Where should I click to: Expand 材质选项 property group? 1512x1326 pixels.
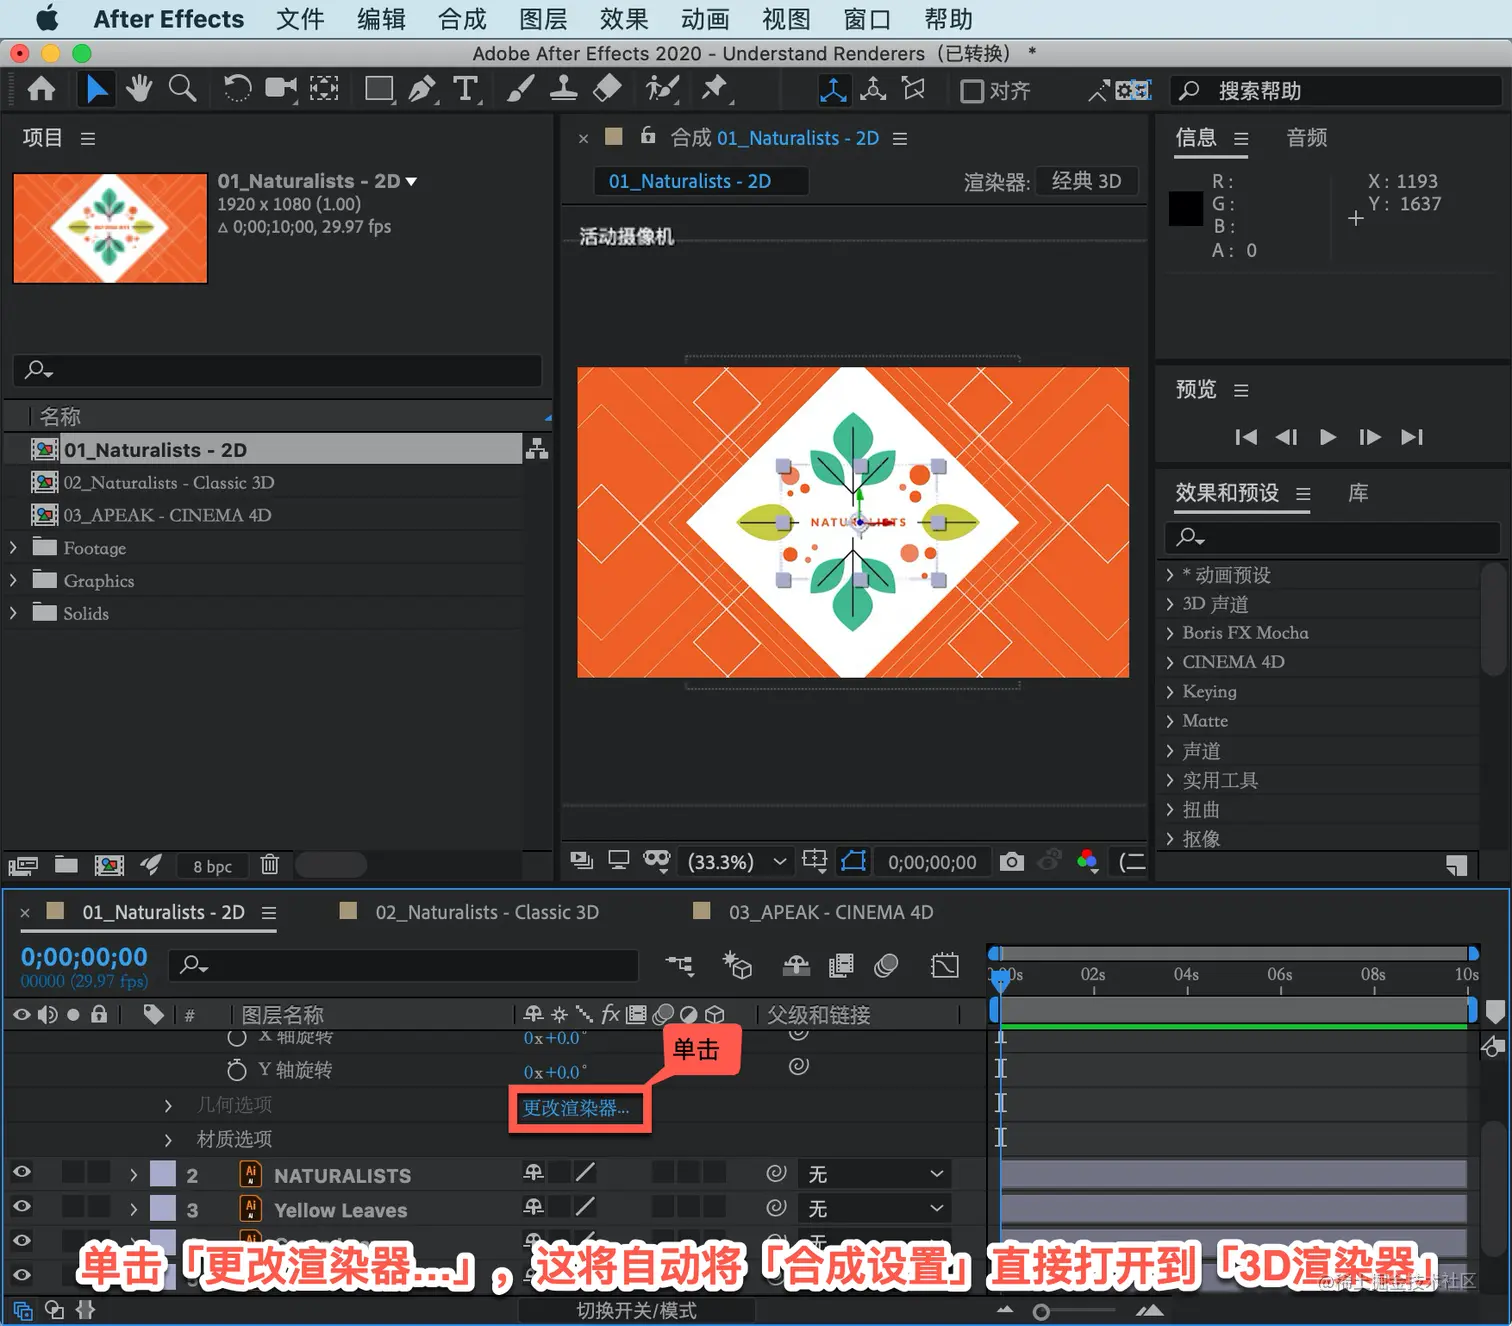tap(168, 1139)
